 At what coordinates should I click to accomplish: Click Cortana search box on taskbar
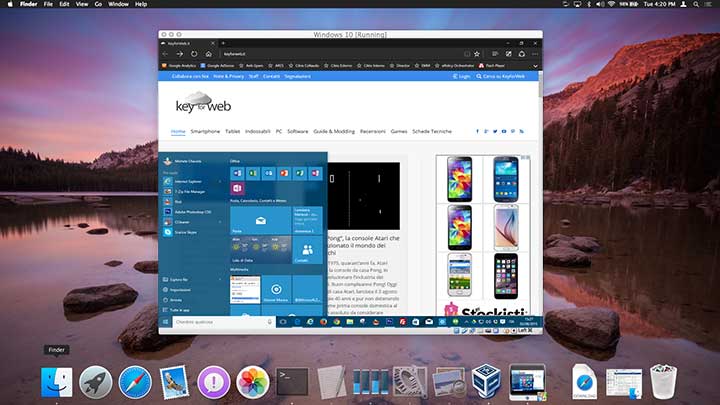224,322
